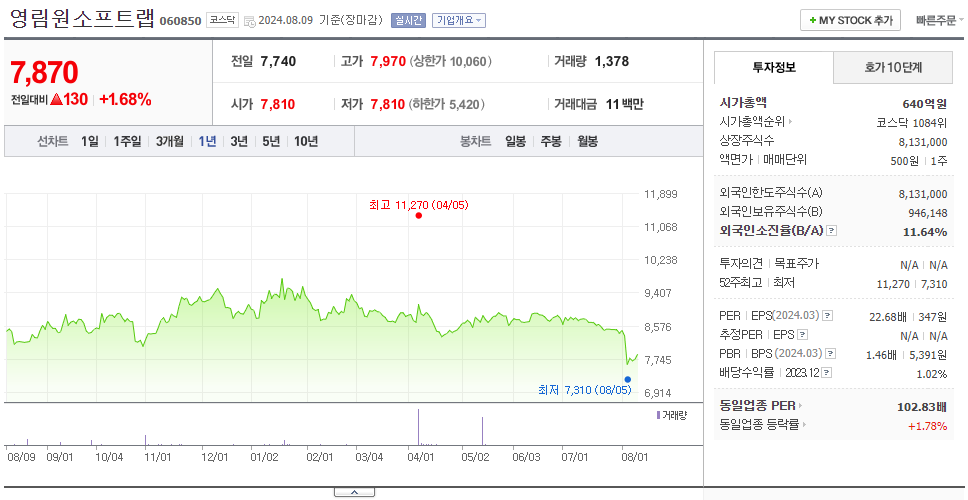The height and width of the screenshot is (500, 968).
Task: Click 외국인소진율 value 11.64%
Action: coord(927,232)
